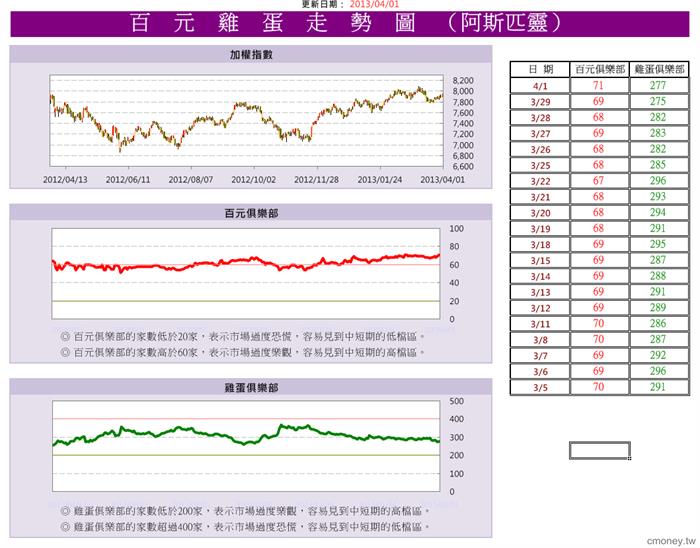Screen dimensions: 700x548
Task: Select value 292 in the 3/7 row
Action: pos(658,355)
